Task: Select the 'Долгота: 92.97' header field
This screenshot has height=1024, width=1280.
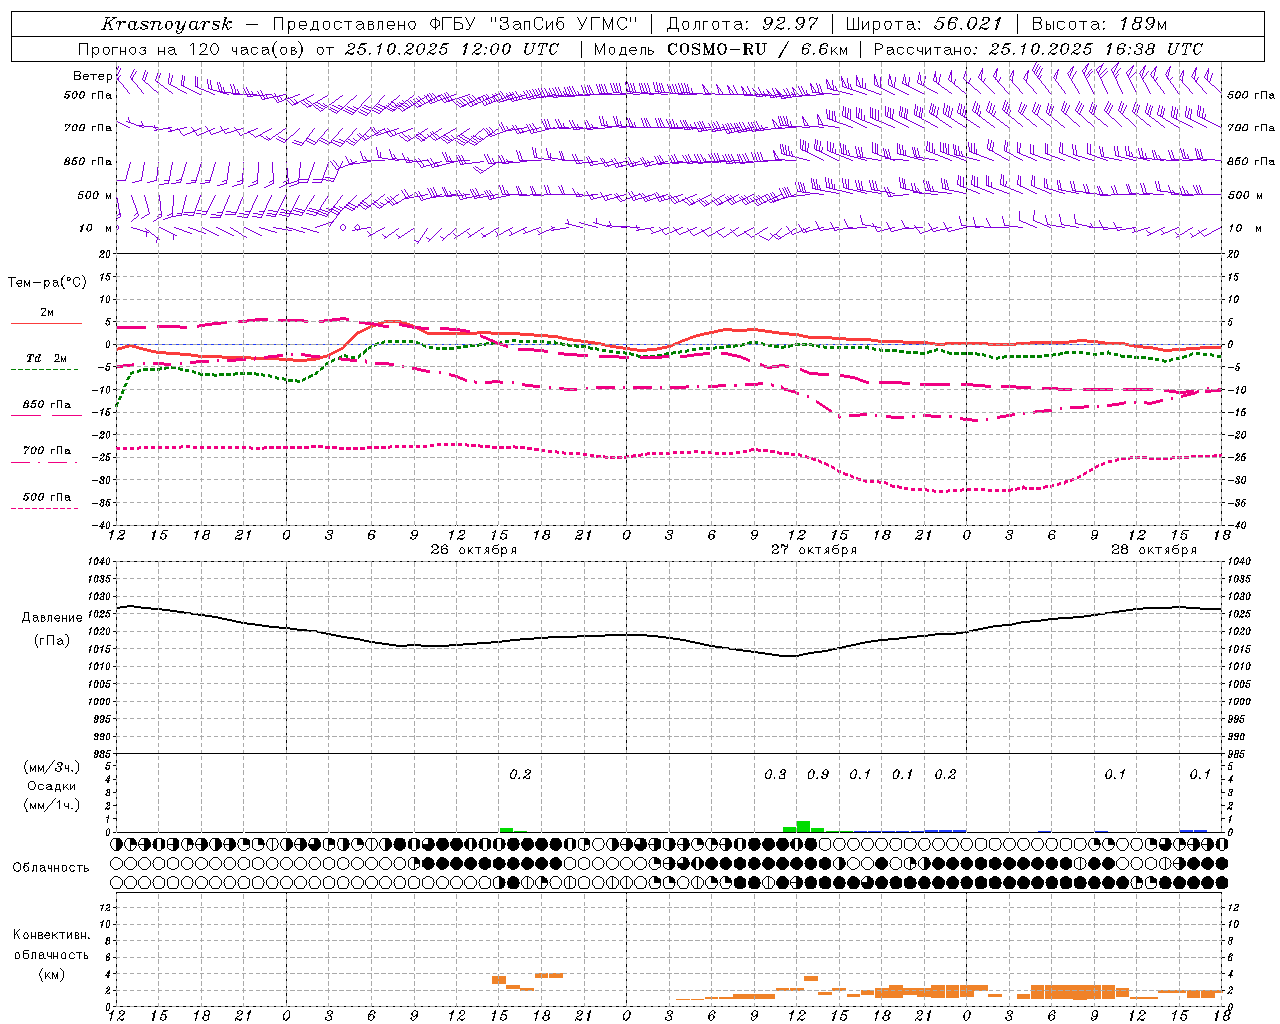Action: pyautogui.click(x=742, y=24)
